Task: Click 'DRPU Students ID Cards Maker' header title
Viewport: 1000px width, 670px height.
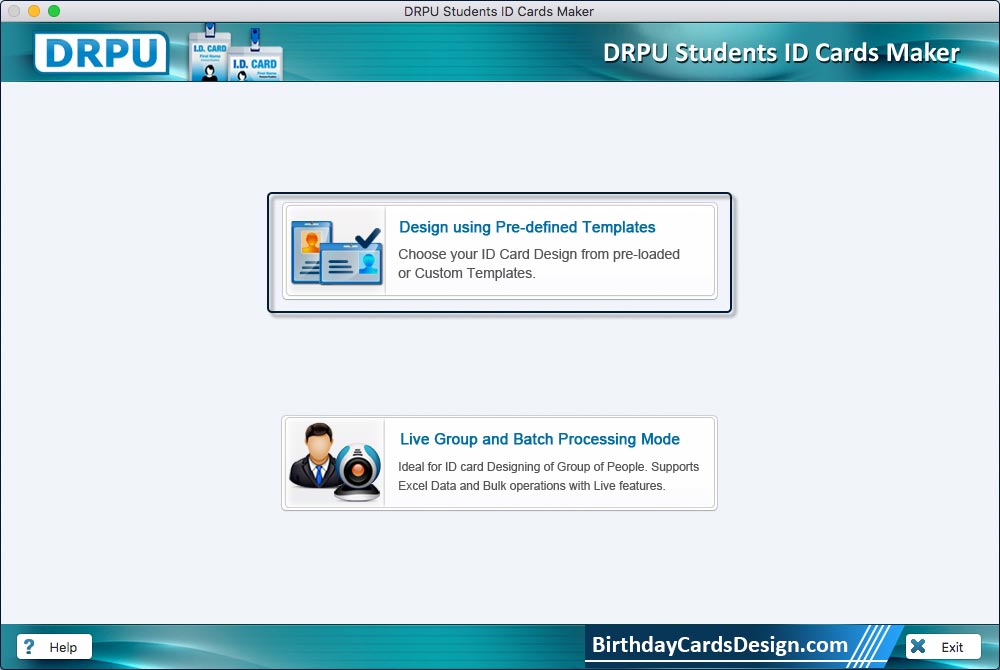Action: (781, 52)
